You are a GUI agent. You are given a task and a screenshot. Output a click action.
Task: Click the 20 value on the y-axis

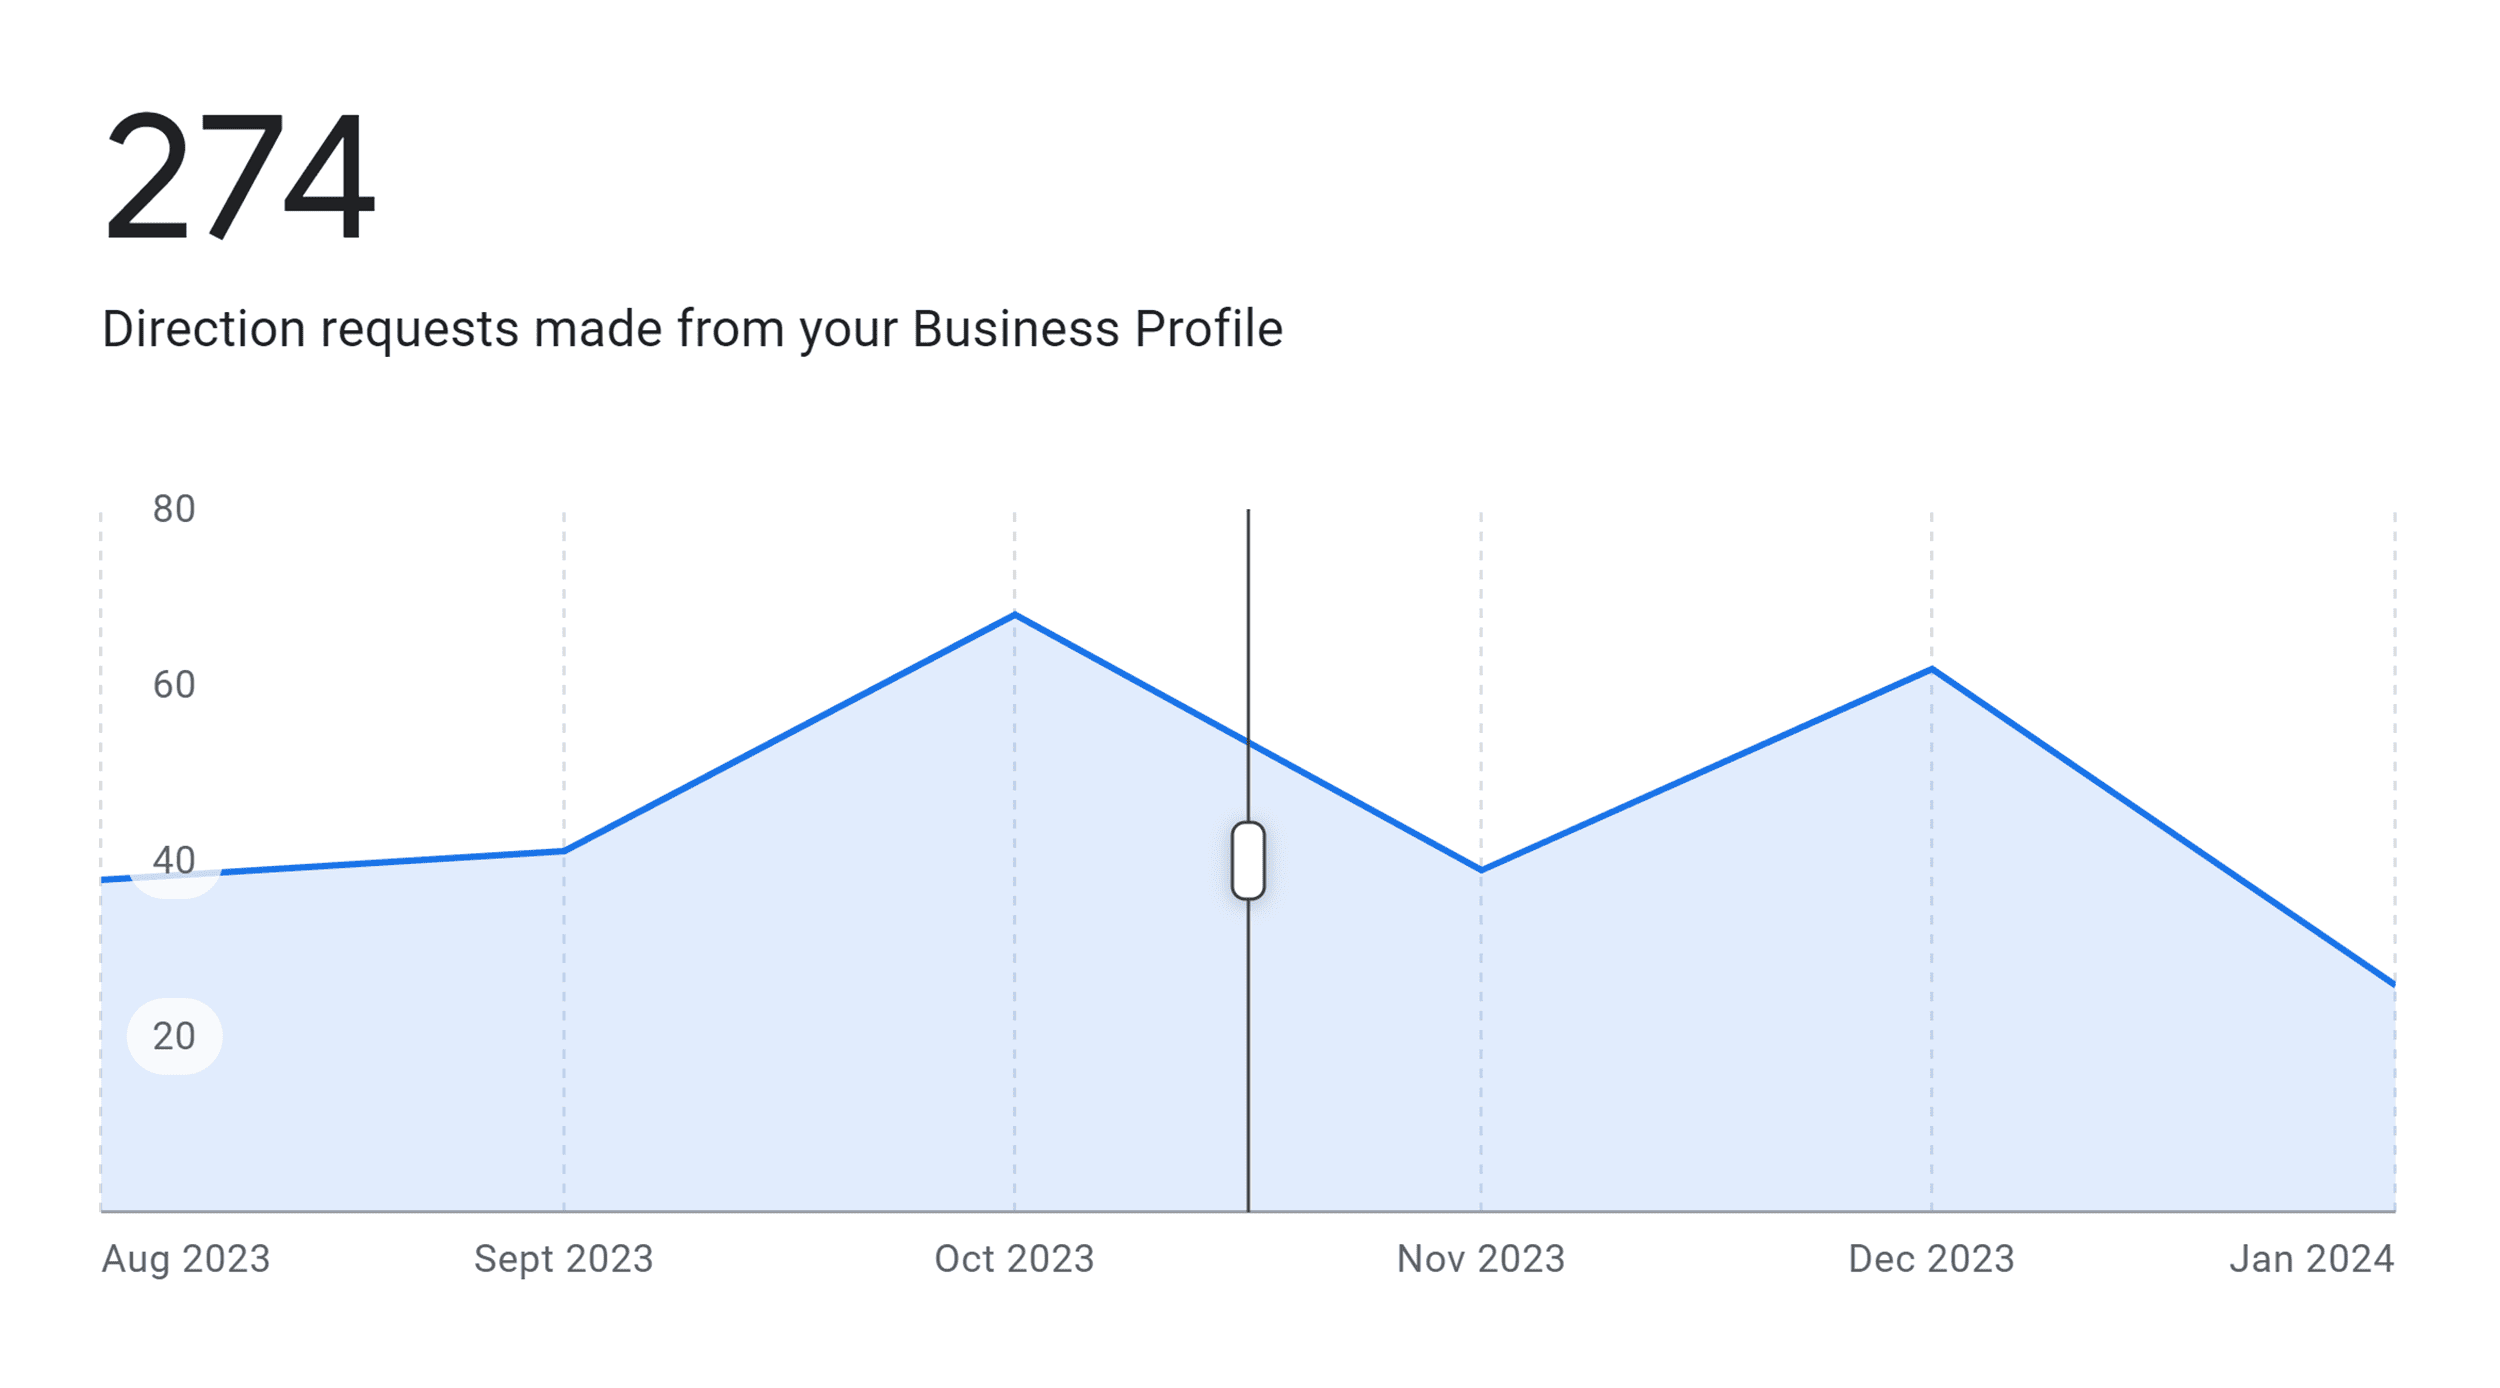click(174, 1036)
